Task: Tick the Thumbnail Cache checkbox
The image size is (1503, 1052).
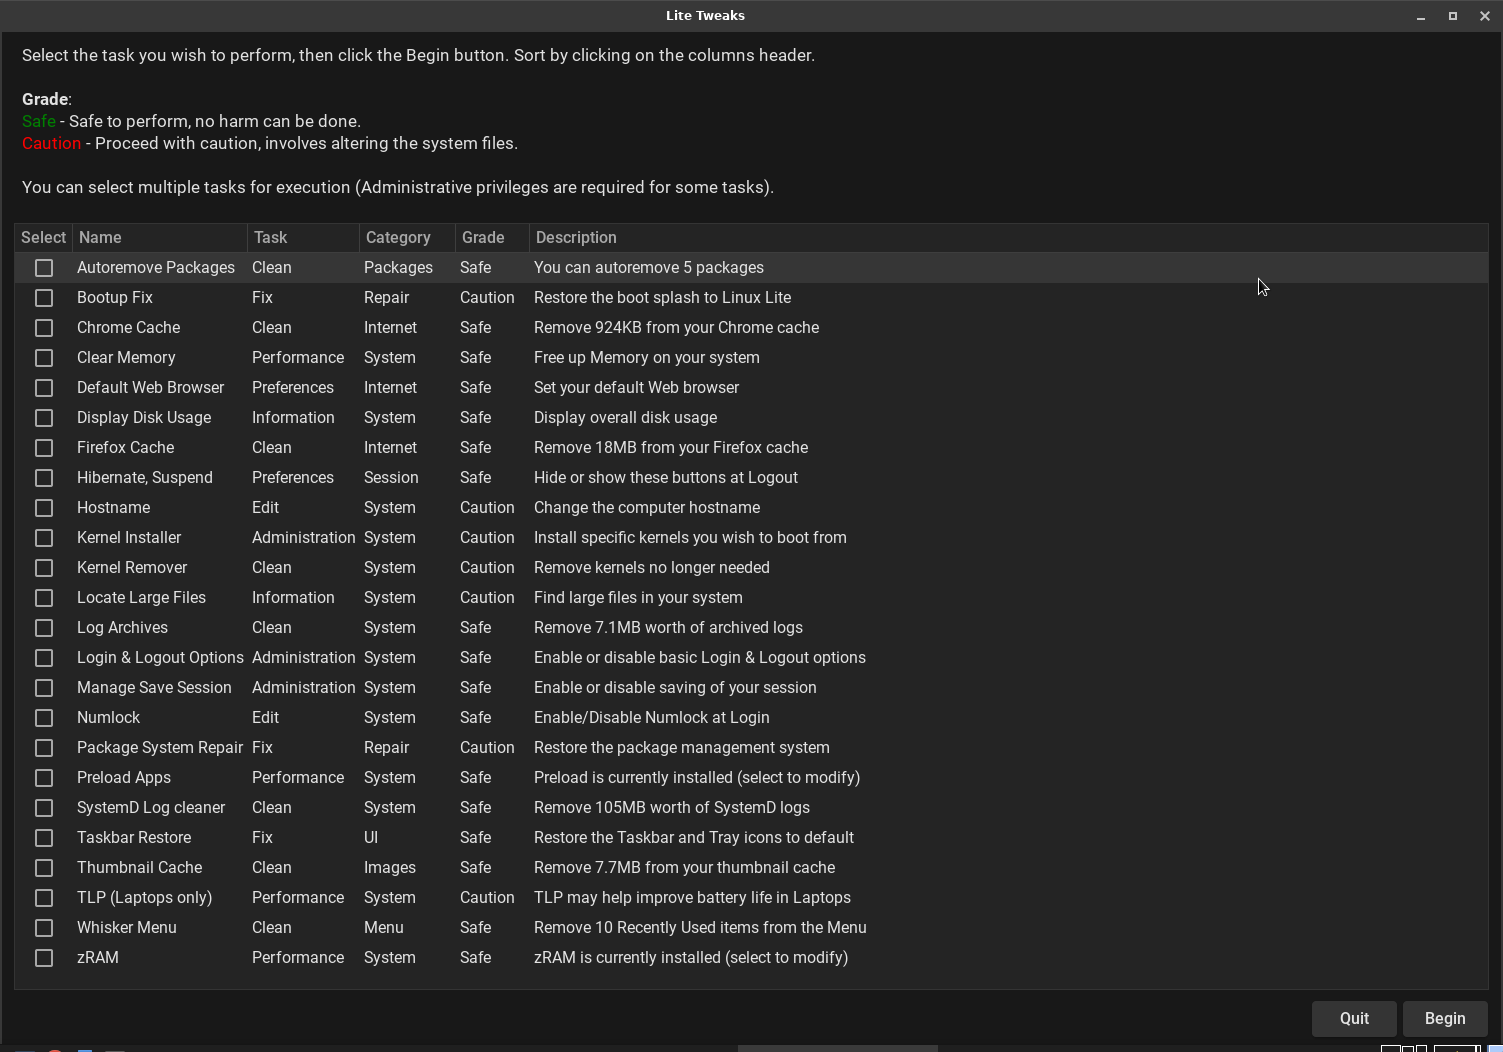Action: pos(44,868)
